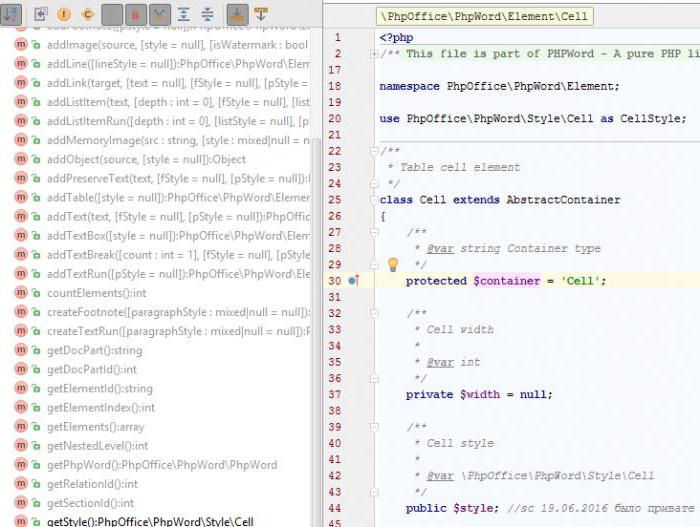Screen dimensions: 700x527
Task: Toggle the orange Show Constants 'C' icon
Action: [88, 14]
